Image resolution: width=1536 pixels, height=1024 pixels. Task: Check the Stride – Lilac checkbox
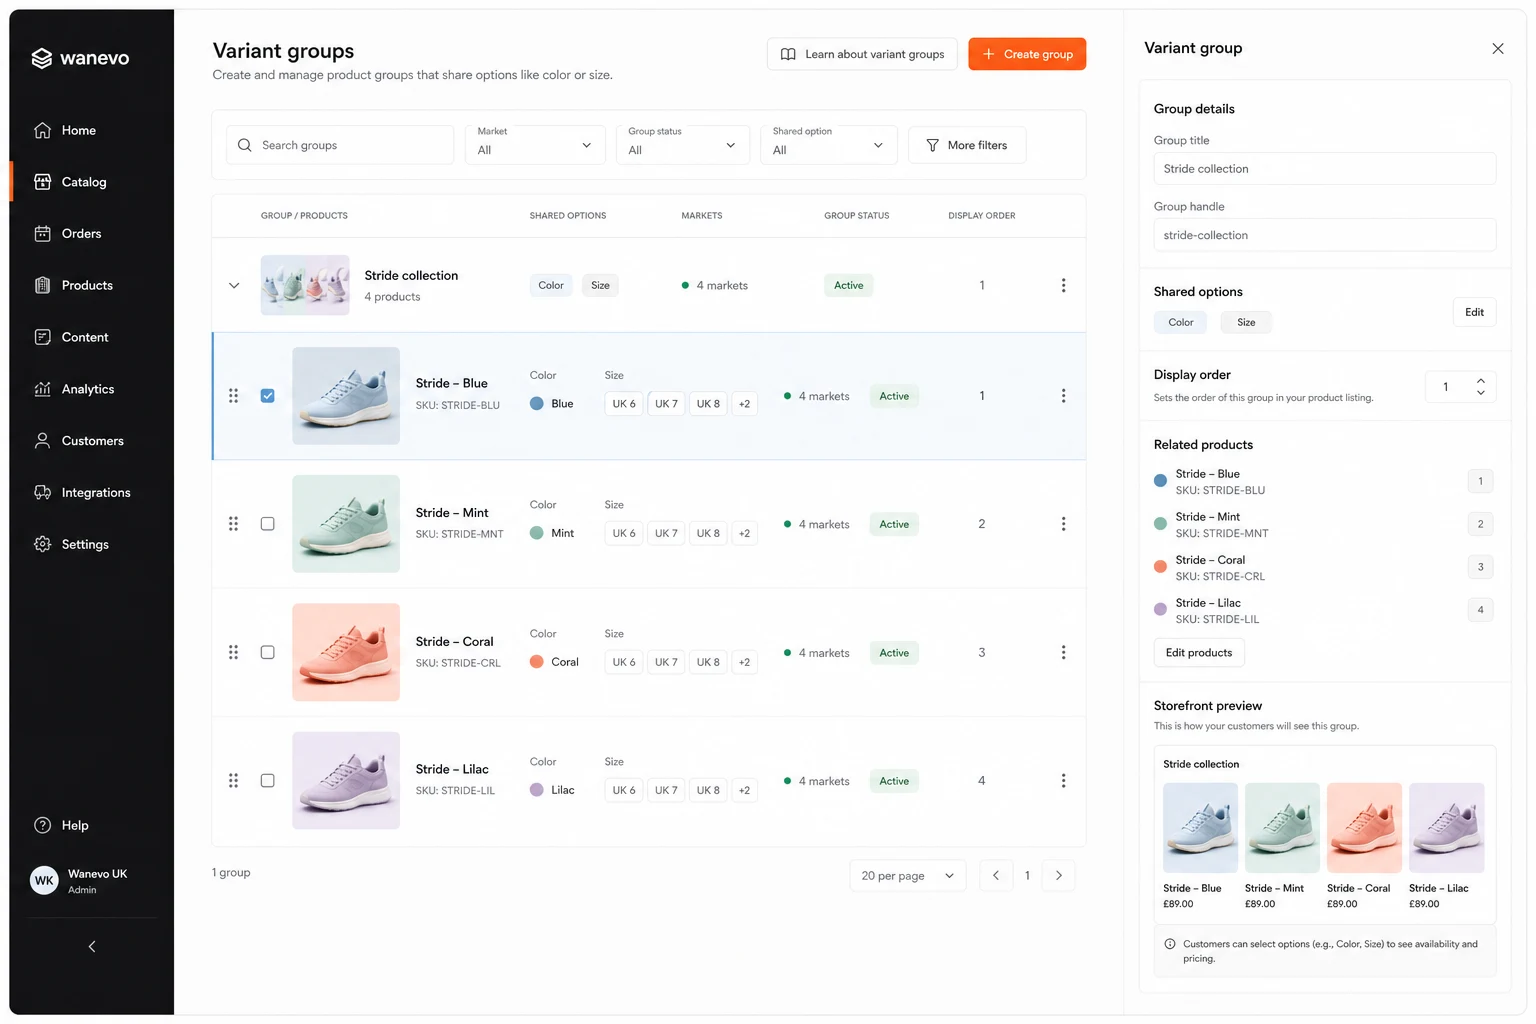(x=267, y=780)
